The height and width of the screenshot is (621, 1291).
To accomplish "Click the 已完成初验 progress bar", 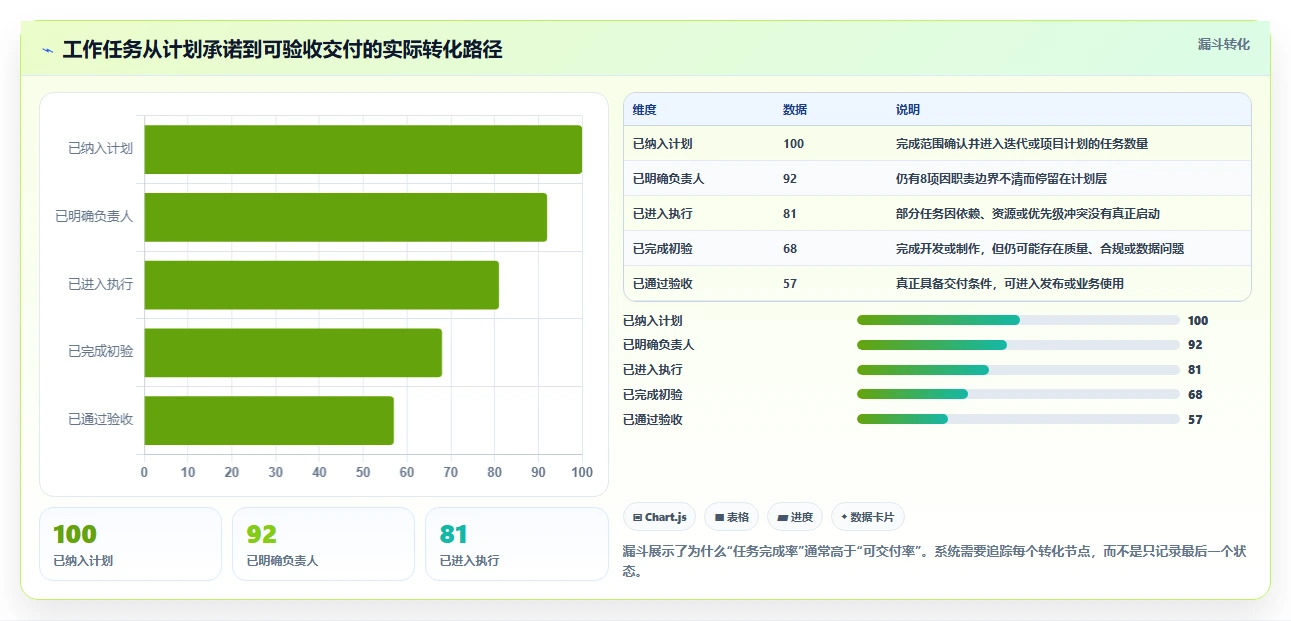I will (1018, 394).
